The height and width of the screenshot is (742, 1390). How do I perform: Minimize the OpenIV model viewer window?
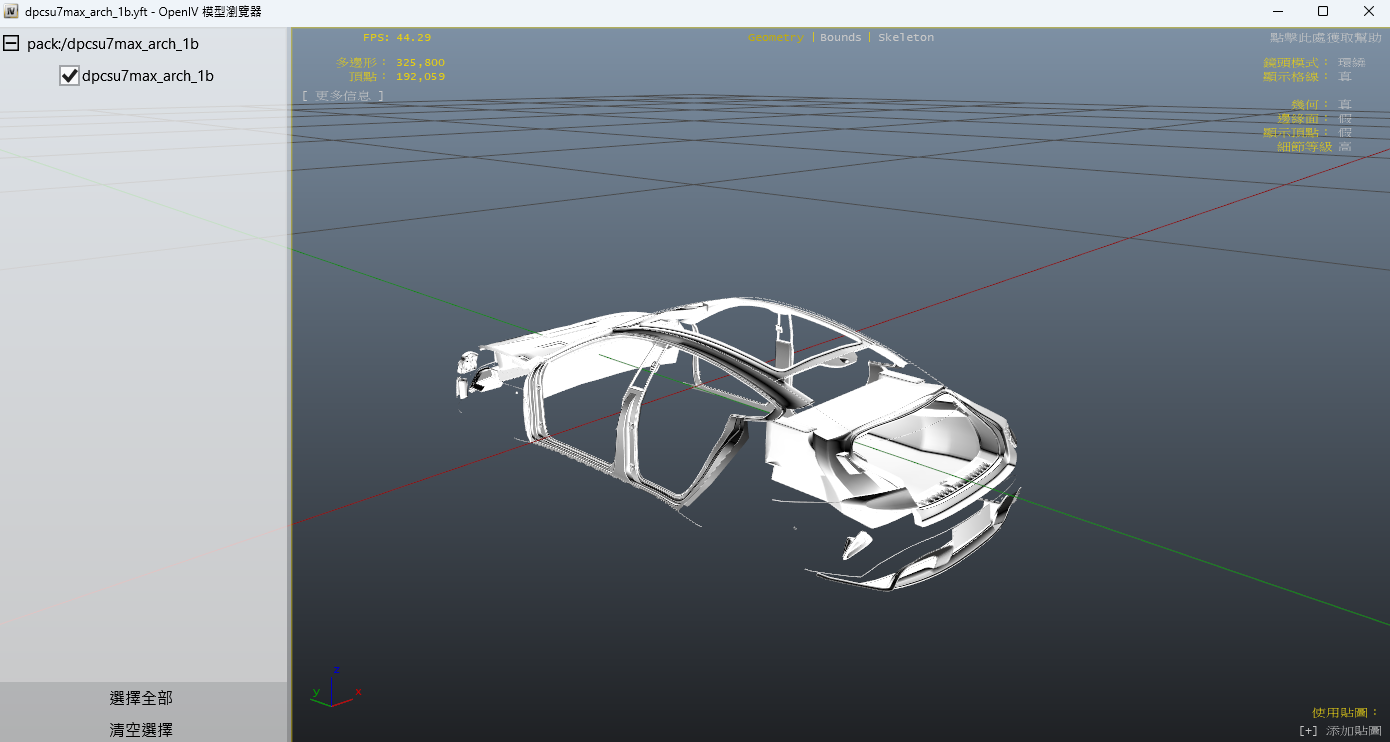click(1277, 12)
